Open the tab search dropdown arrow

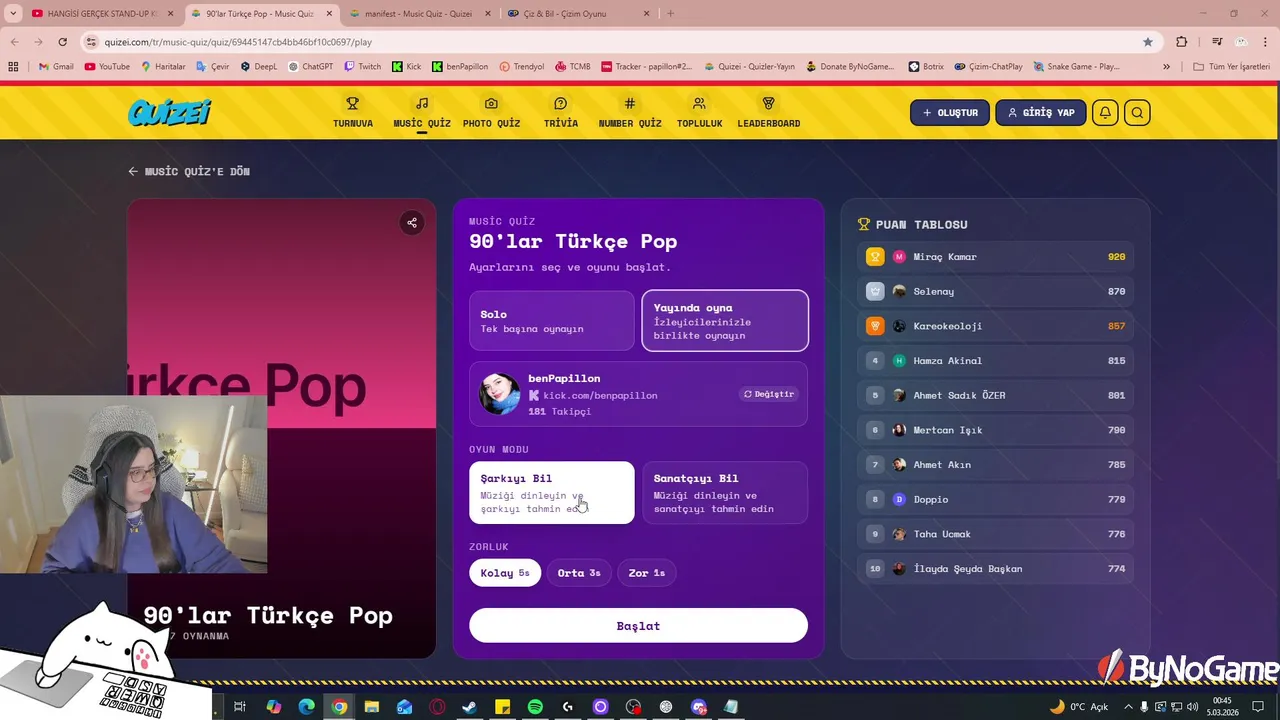13,14
